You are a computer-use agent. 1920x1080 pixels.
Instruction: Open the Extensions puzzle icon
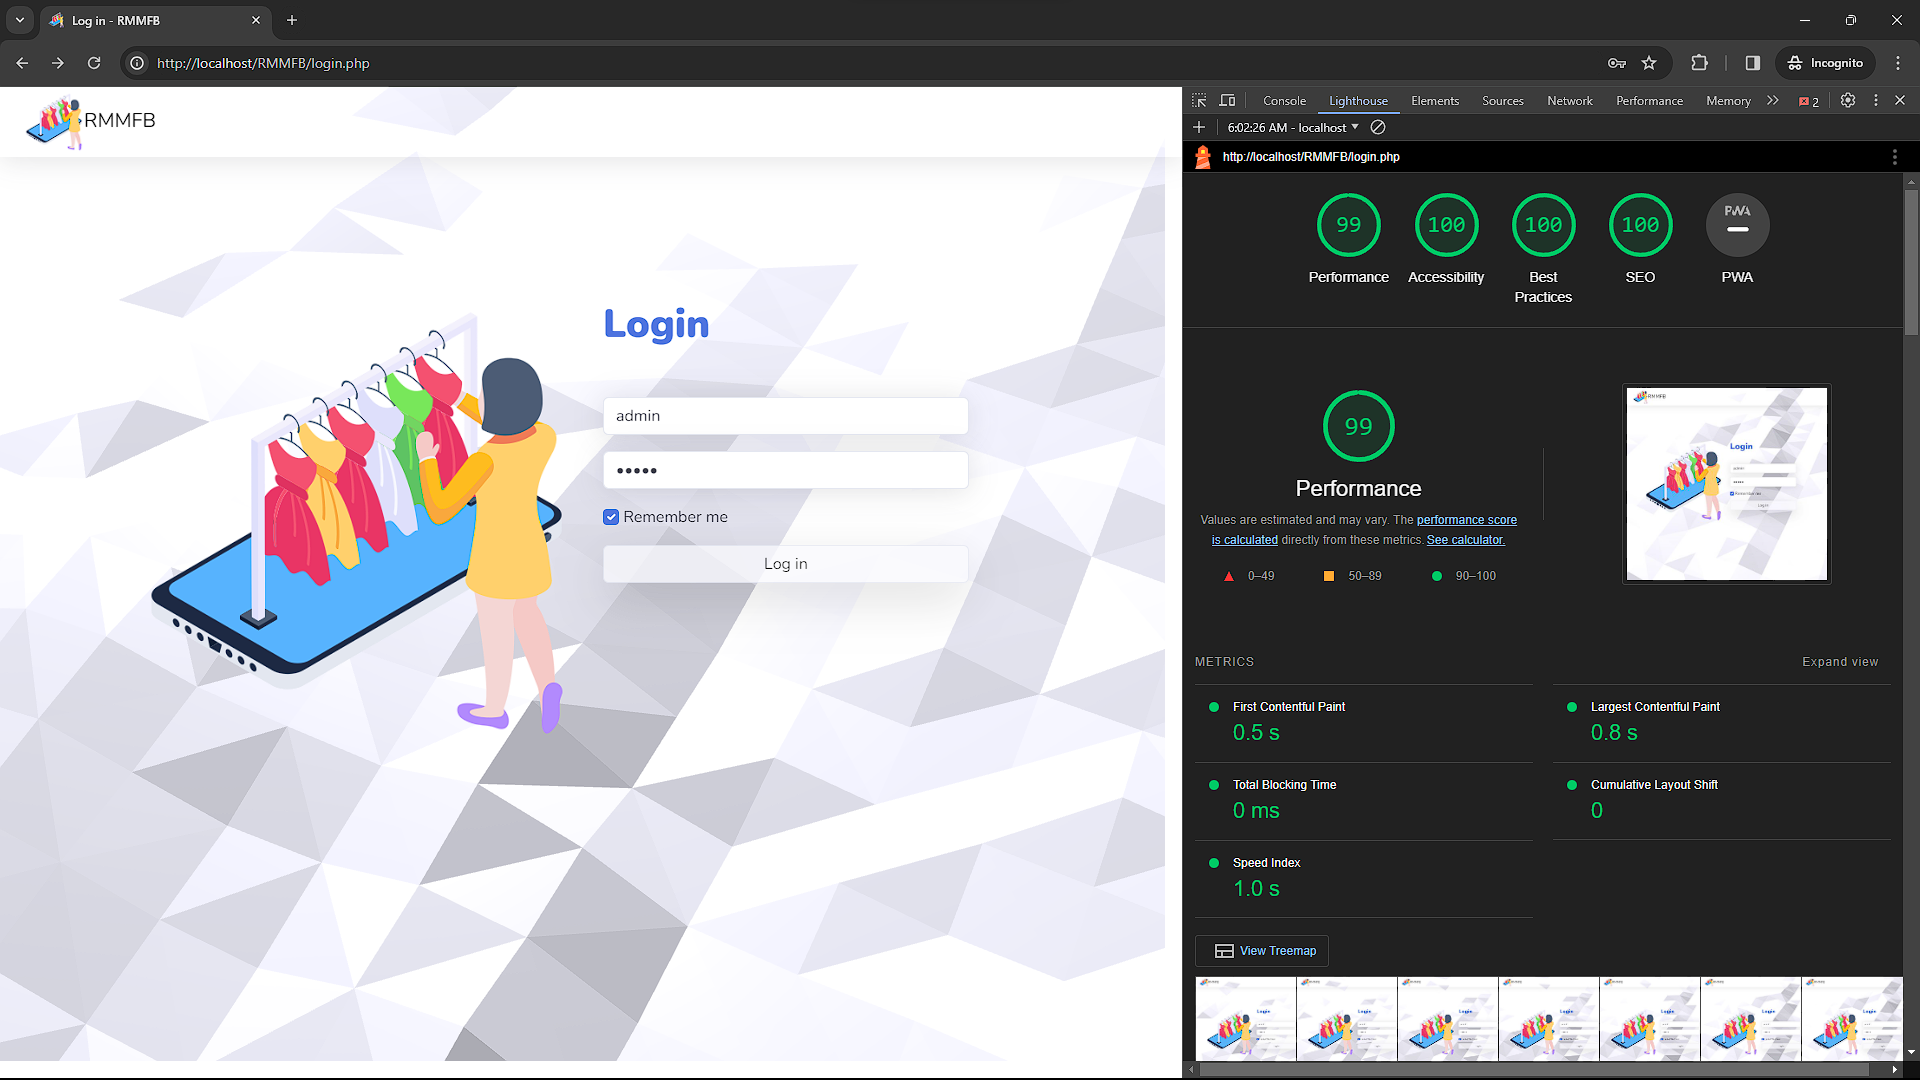[x=1699, y=63]
